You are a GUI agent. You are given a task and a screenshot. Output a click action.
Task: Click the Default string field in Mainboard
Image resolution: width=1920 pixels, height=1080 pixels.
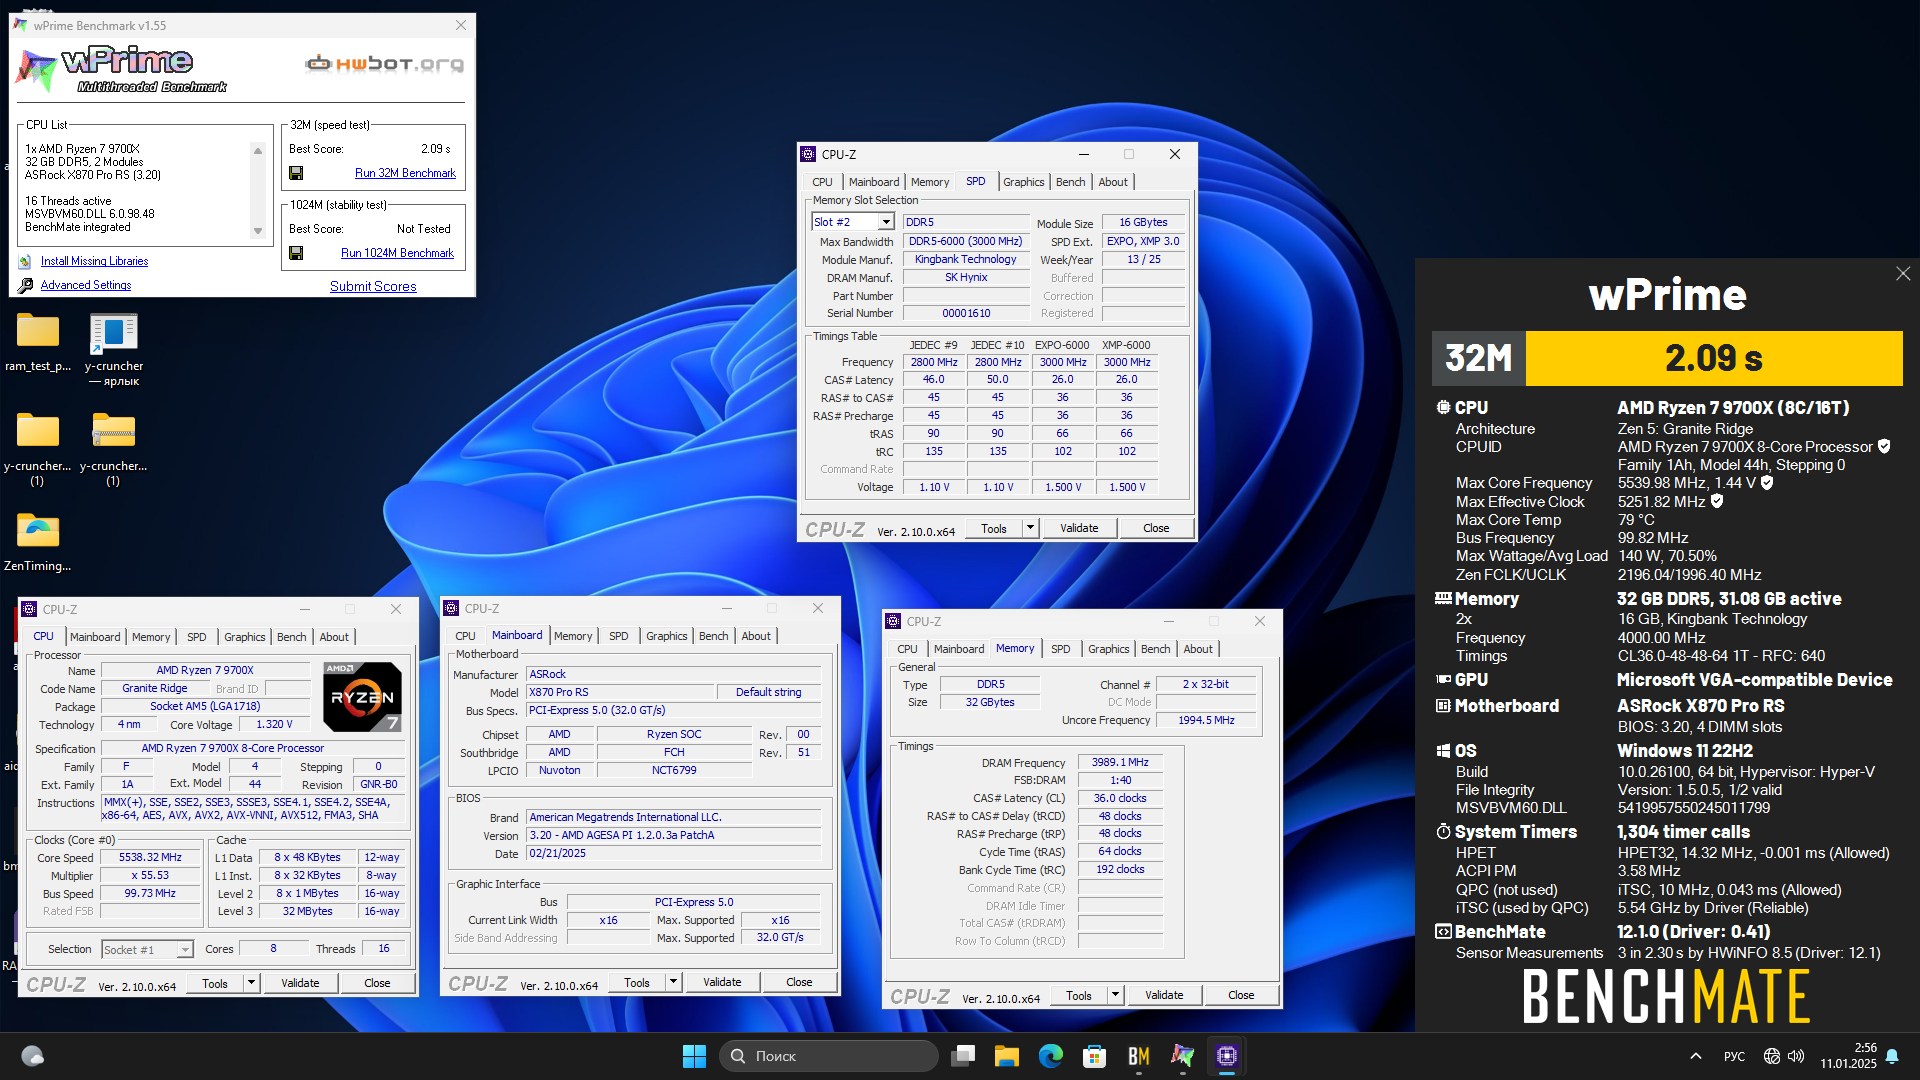pos(768,692)
